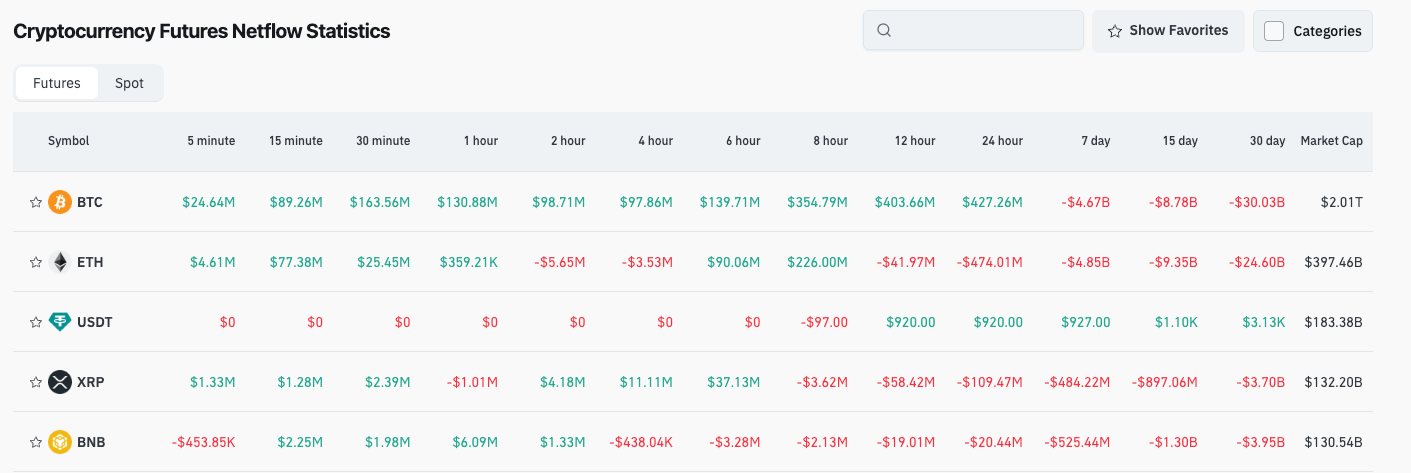The height and width of the screenshot is (473, 1411).
Task: Sort by the 24 hour column header
Action: coord(1002,141)
